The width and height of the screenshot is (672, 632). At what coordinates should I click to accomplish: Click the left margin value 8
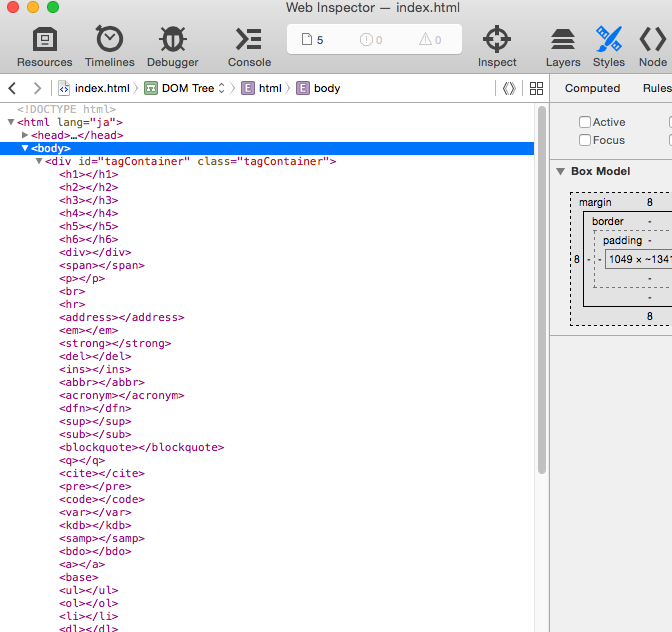577,259
